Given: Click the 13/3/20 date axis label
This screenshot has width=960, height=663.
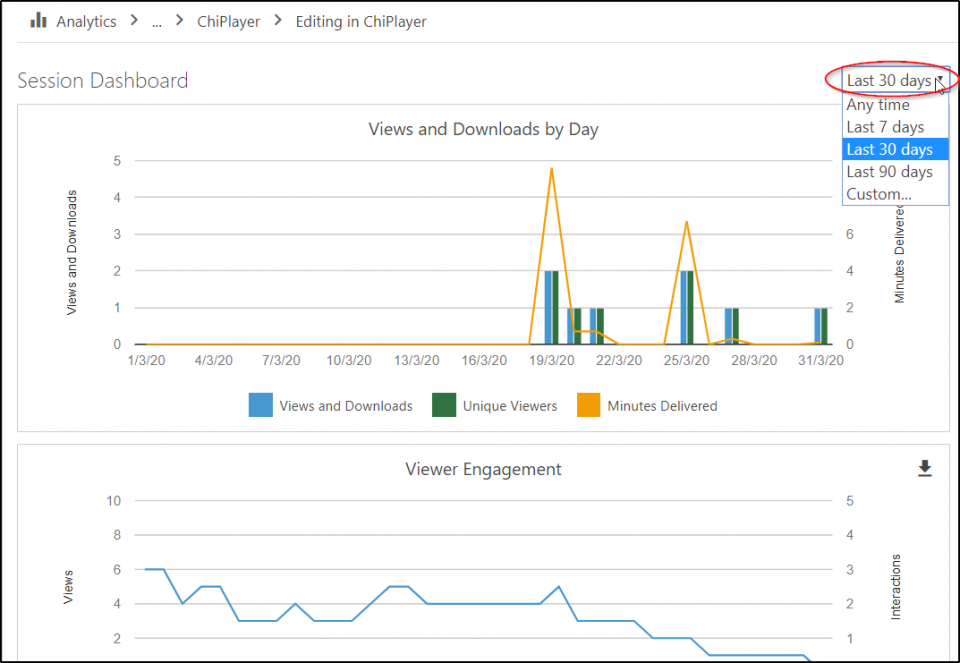Looking at the screenshot, I should point(416,360).
